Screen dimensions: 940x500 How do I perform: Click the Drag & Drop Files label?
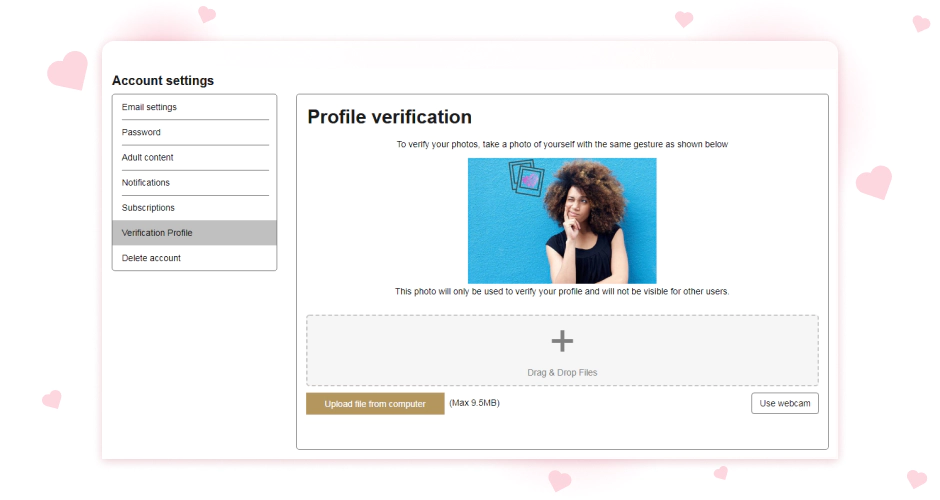tap(562, 373)
